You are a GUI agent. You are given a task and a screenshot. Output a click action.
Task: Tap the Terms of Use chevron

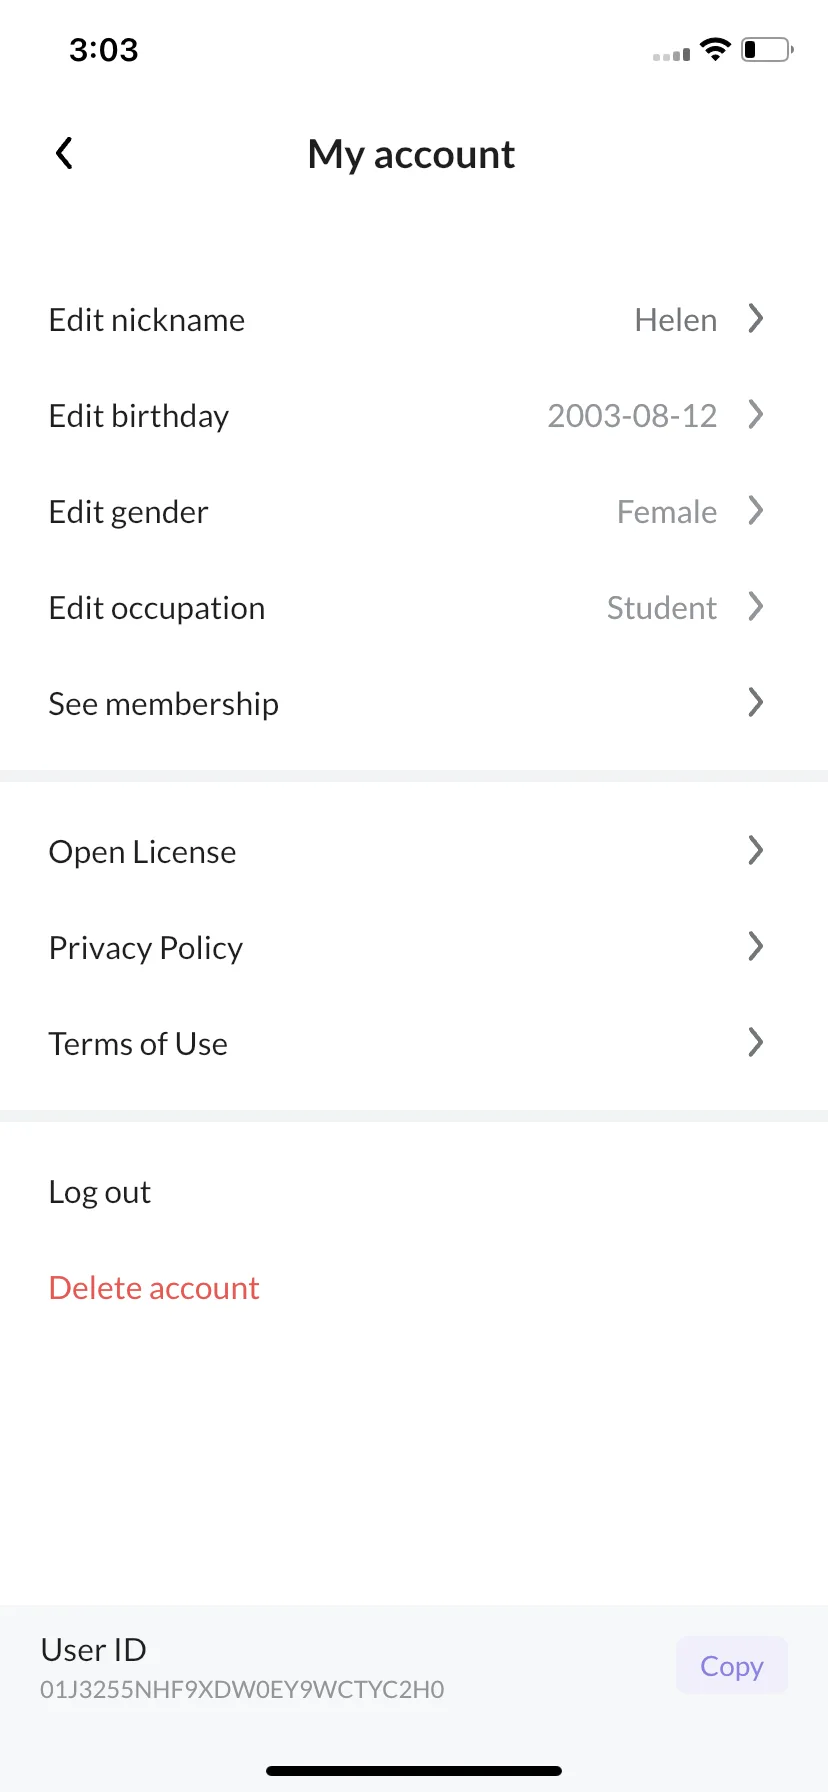click(756, 1043)
